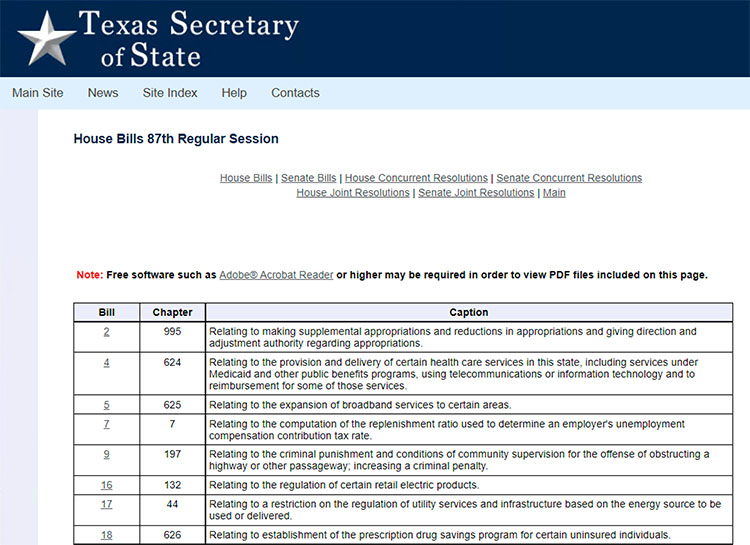The image size is (750, 545).
Task: Open the Contacts page
Action: point(295,93)
